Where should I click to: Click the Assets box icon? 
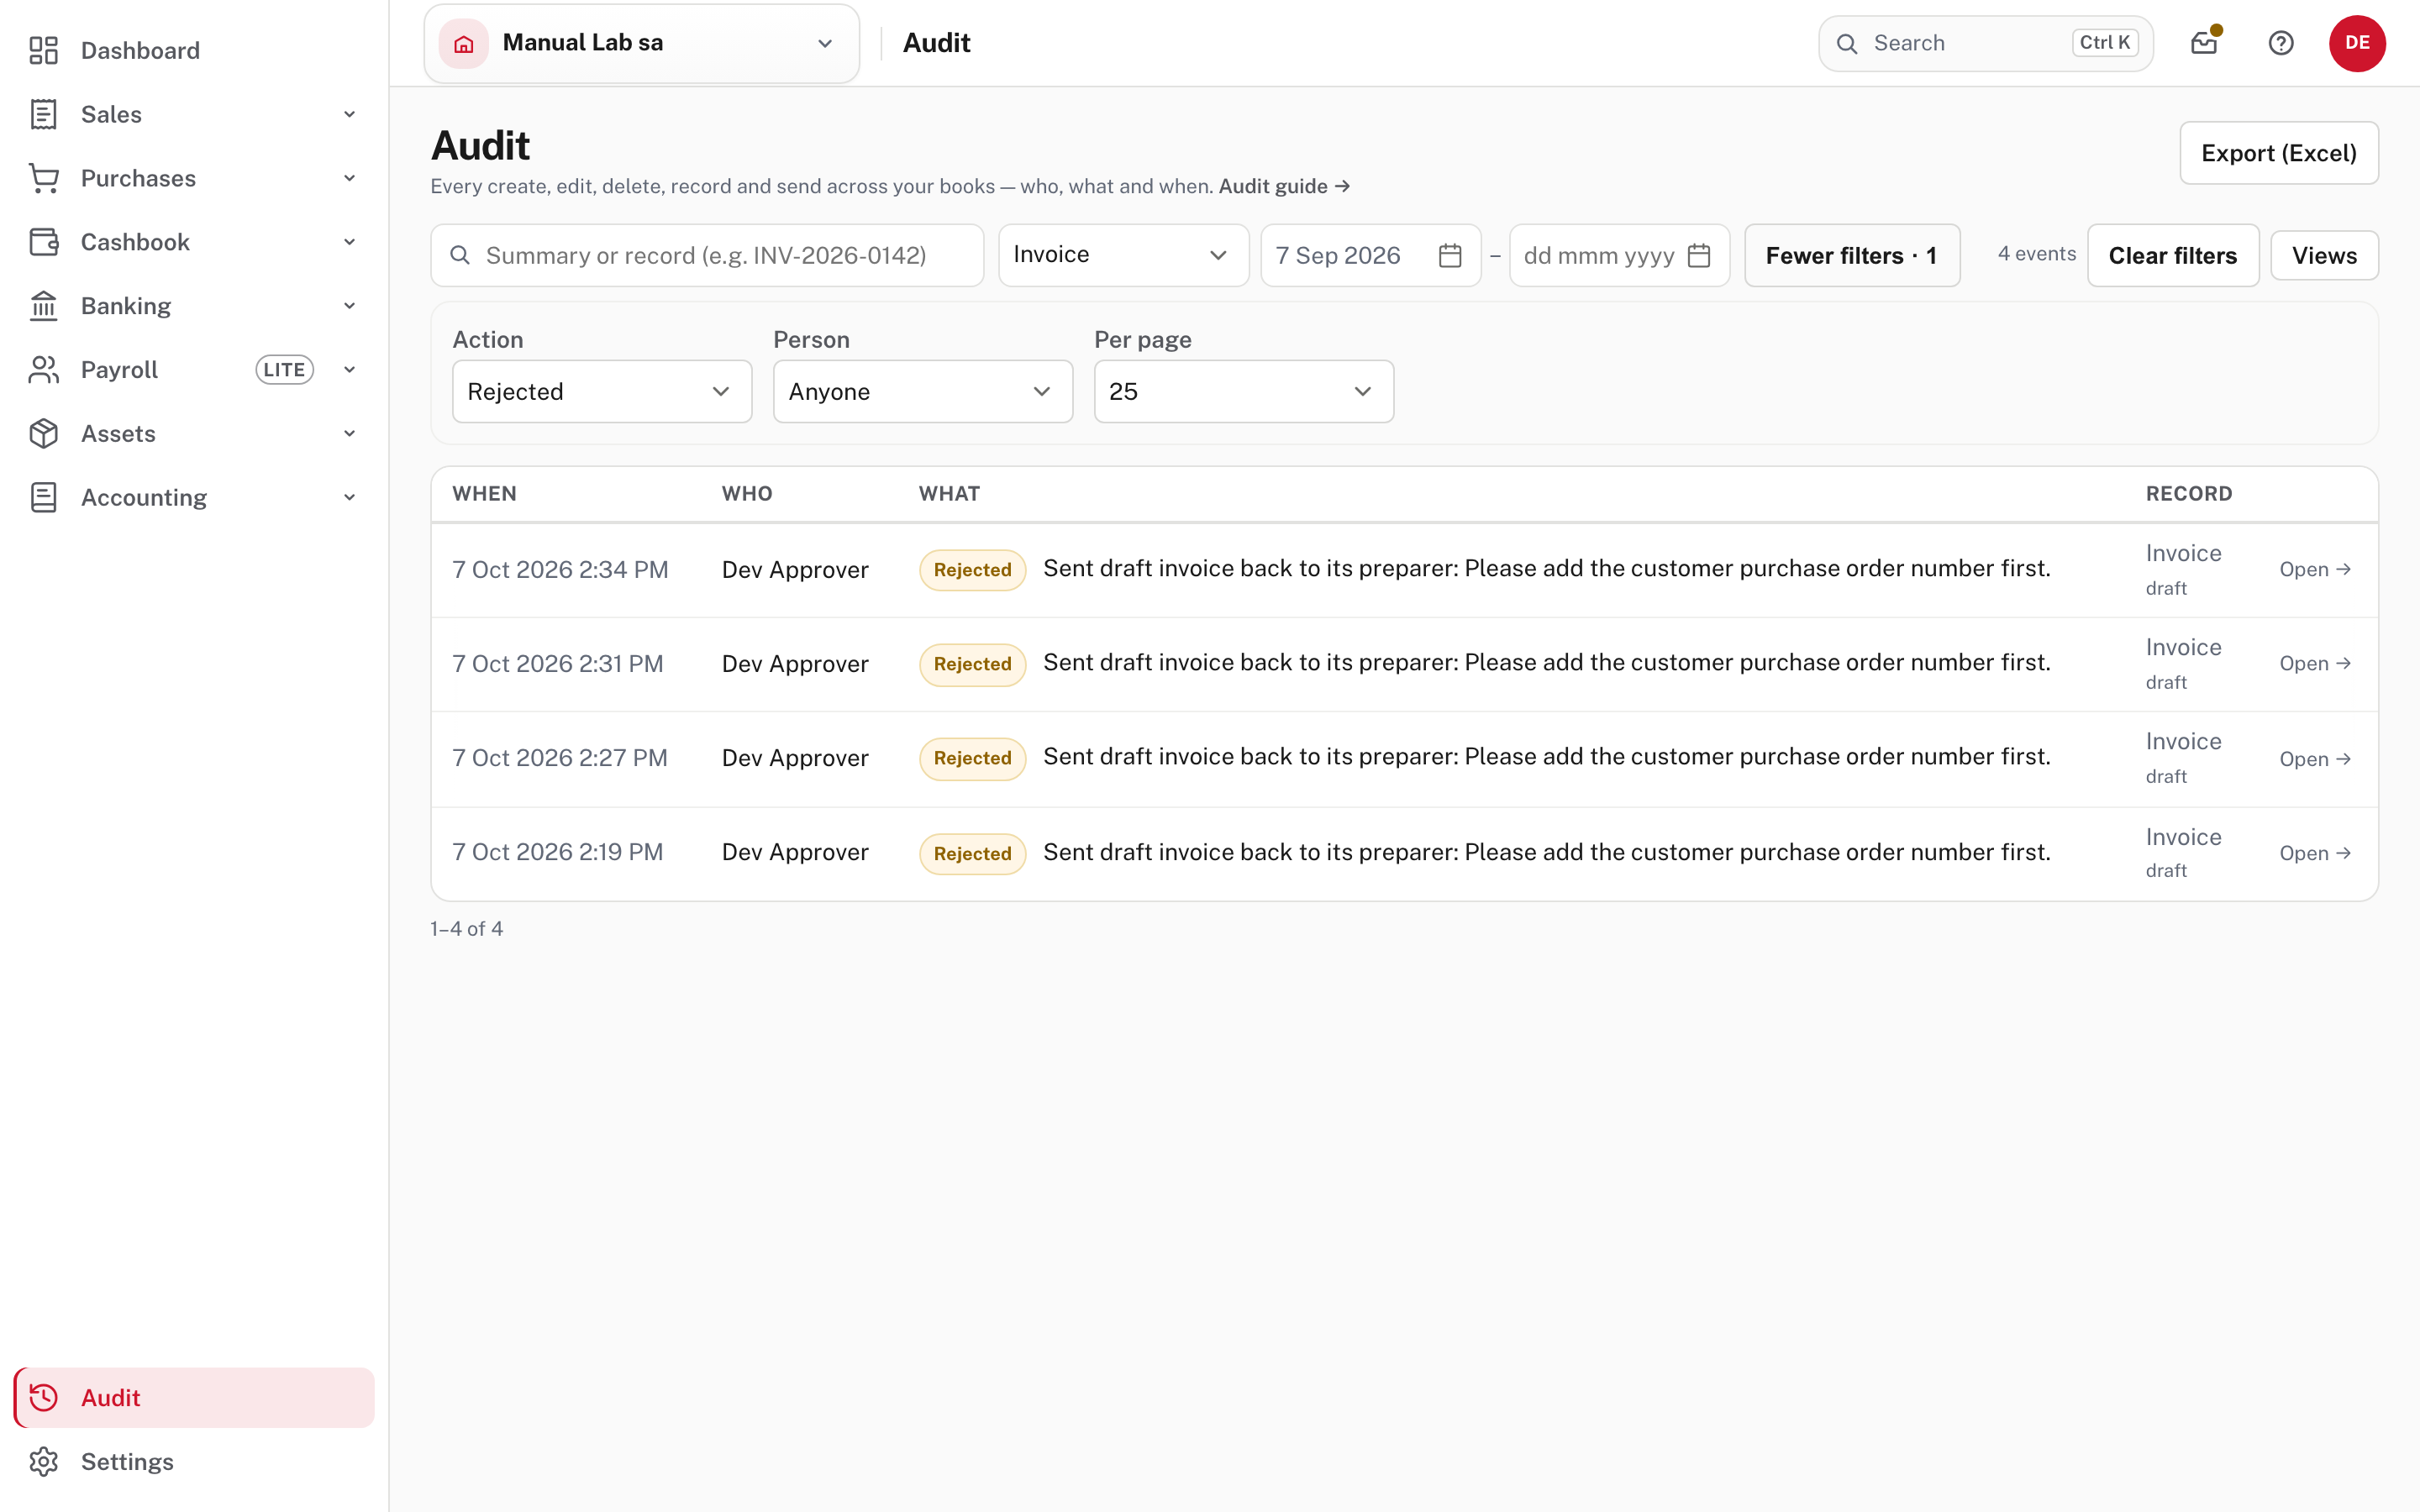click(44, 434)
